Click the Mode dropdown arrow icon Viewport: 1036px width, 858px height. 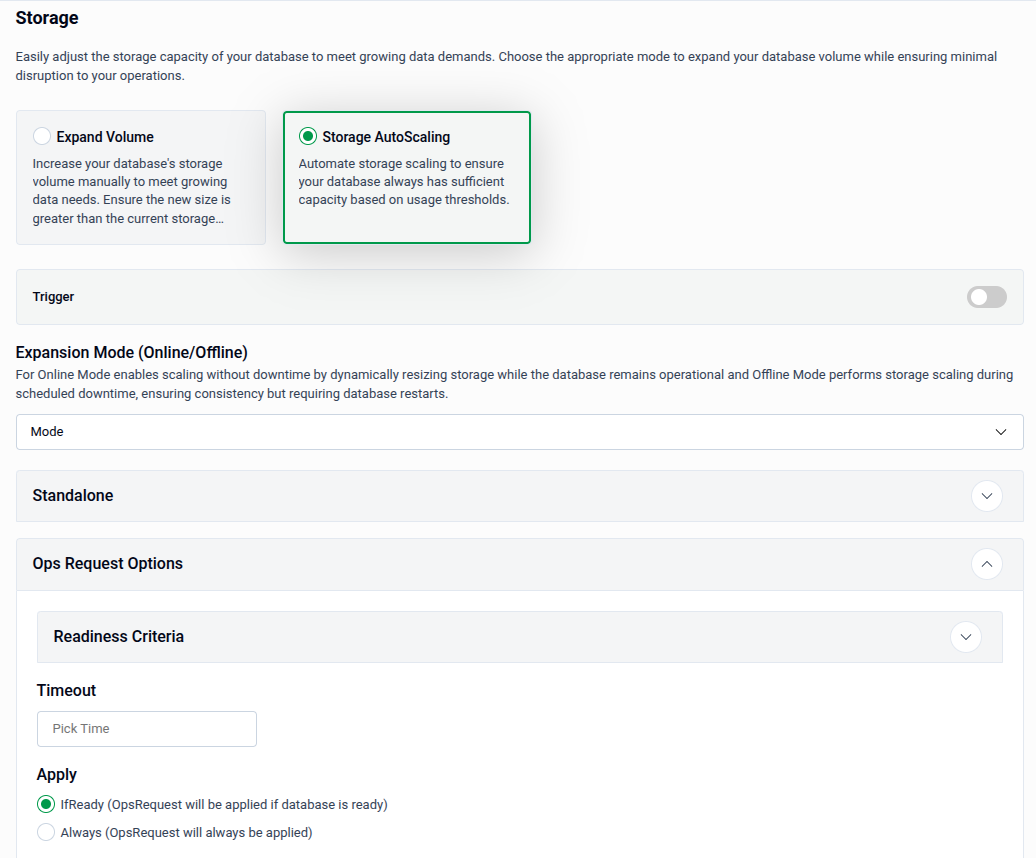pos(1001,431)
